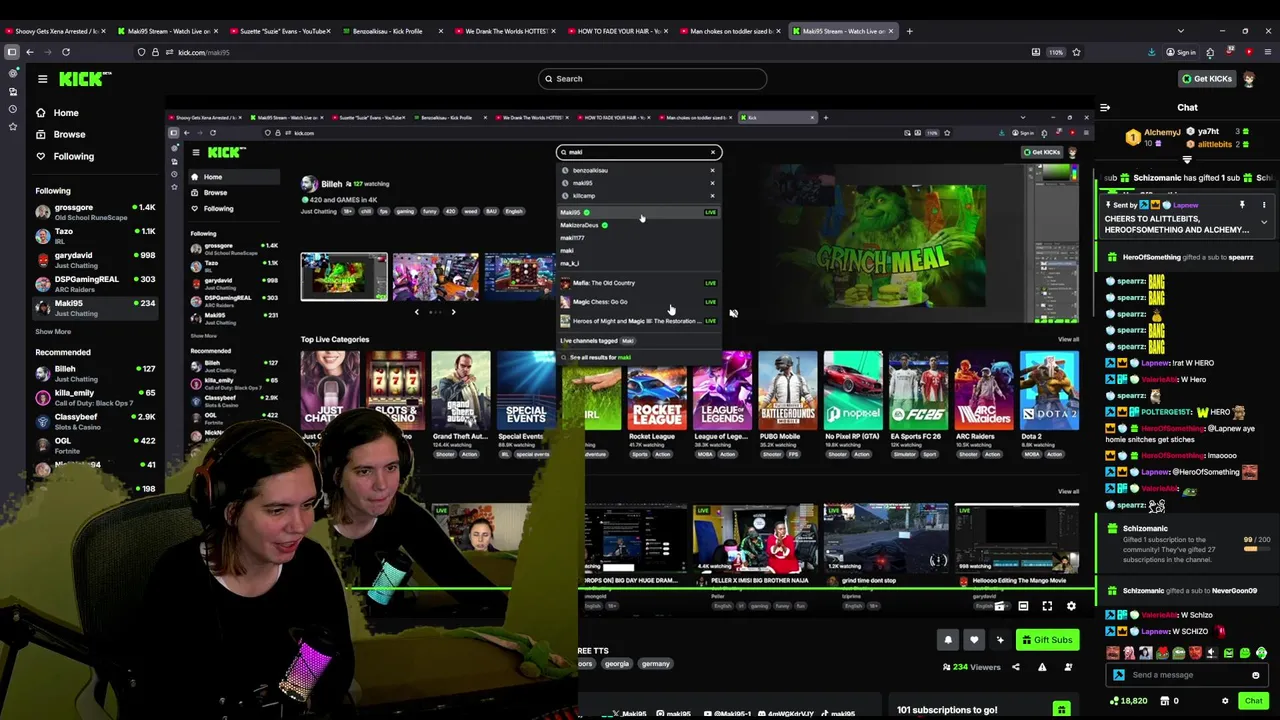This screenshot has height=720, width=1280.
Task: View channel points balance 18,820
Action: 1127,701
